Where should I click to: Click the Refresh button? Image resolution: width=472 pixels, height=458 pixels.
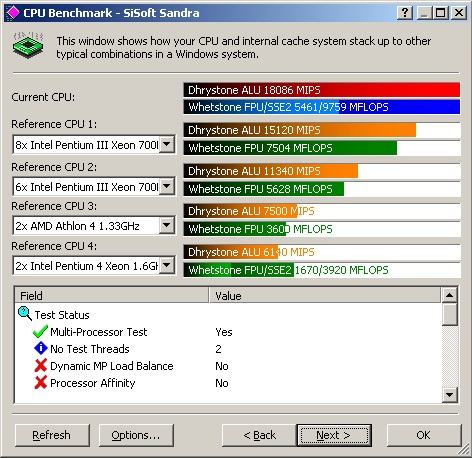[x=52, y=435]
